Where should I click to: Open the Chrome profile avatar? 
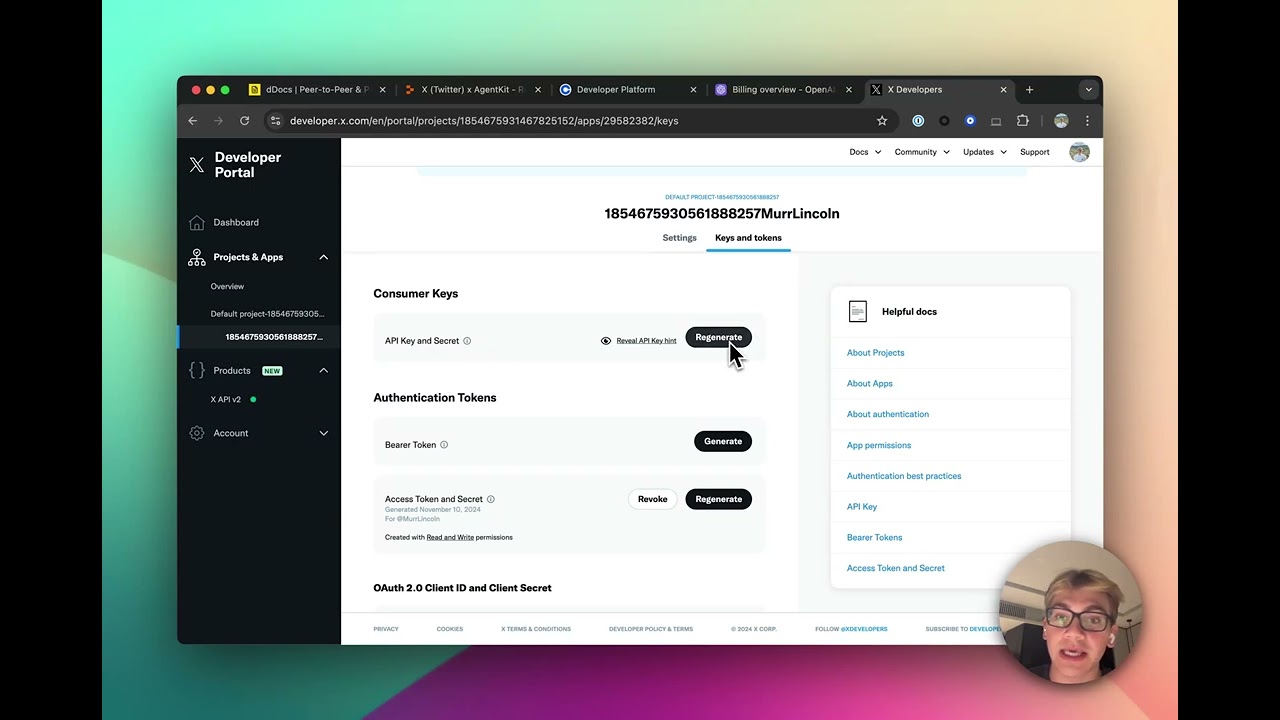(x=1061, y=121)
